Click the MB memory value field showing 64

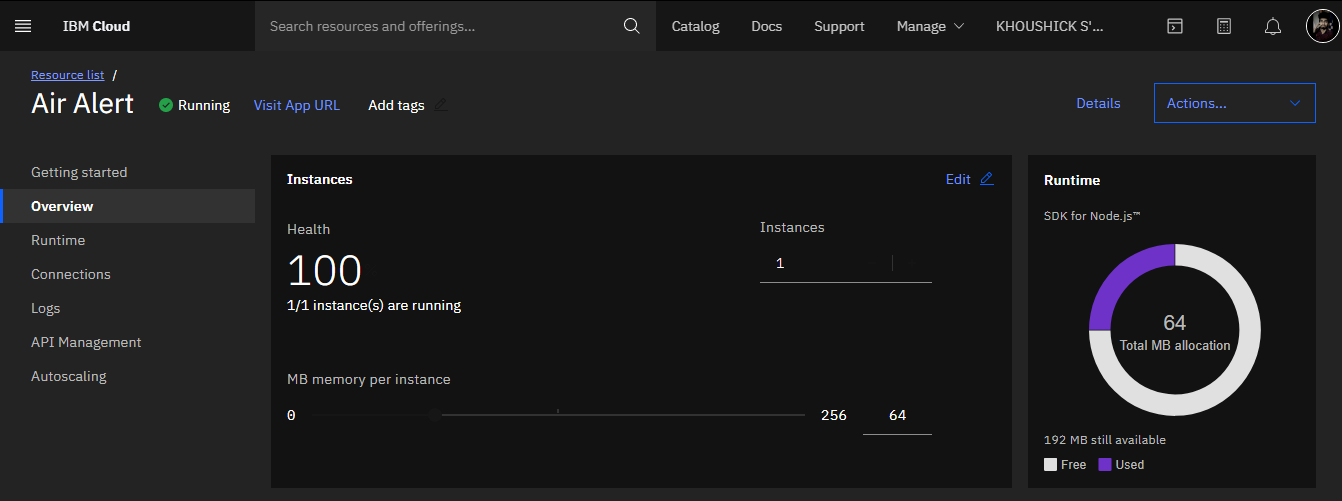point(897,415)
